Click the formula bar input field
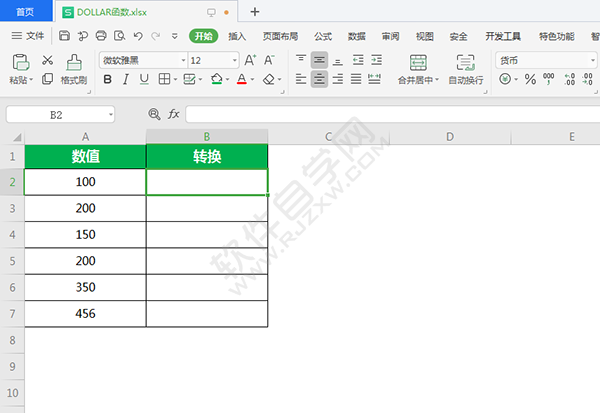 pos(393,114)
